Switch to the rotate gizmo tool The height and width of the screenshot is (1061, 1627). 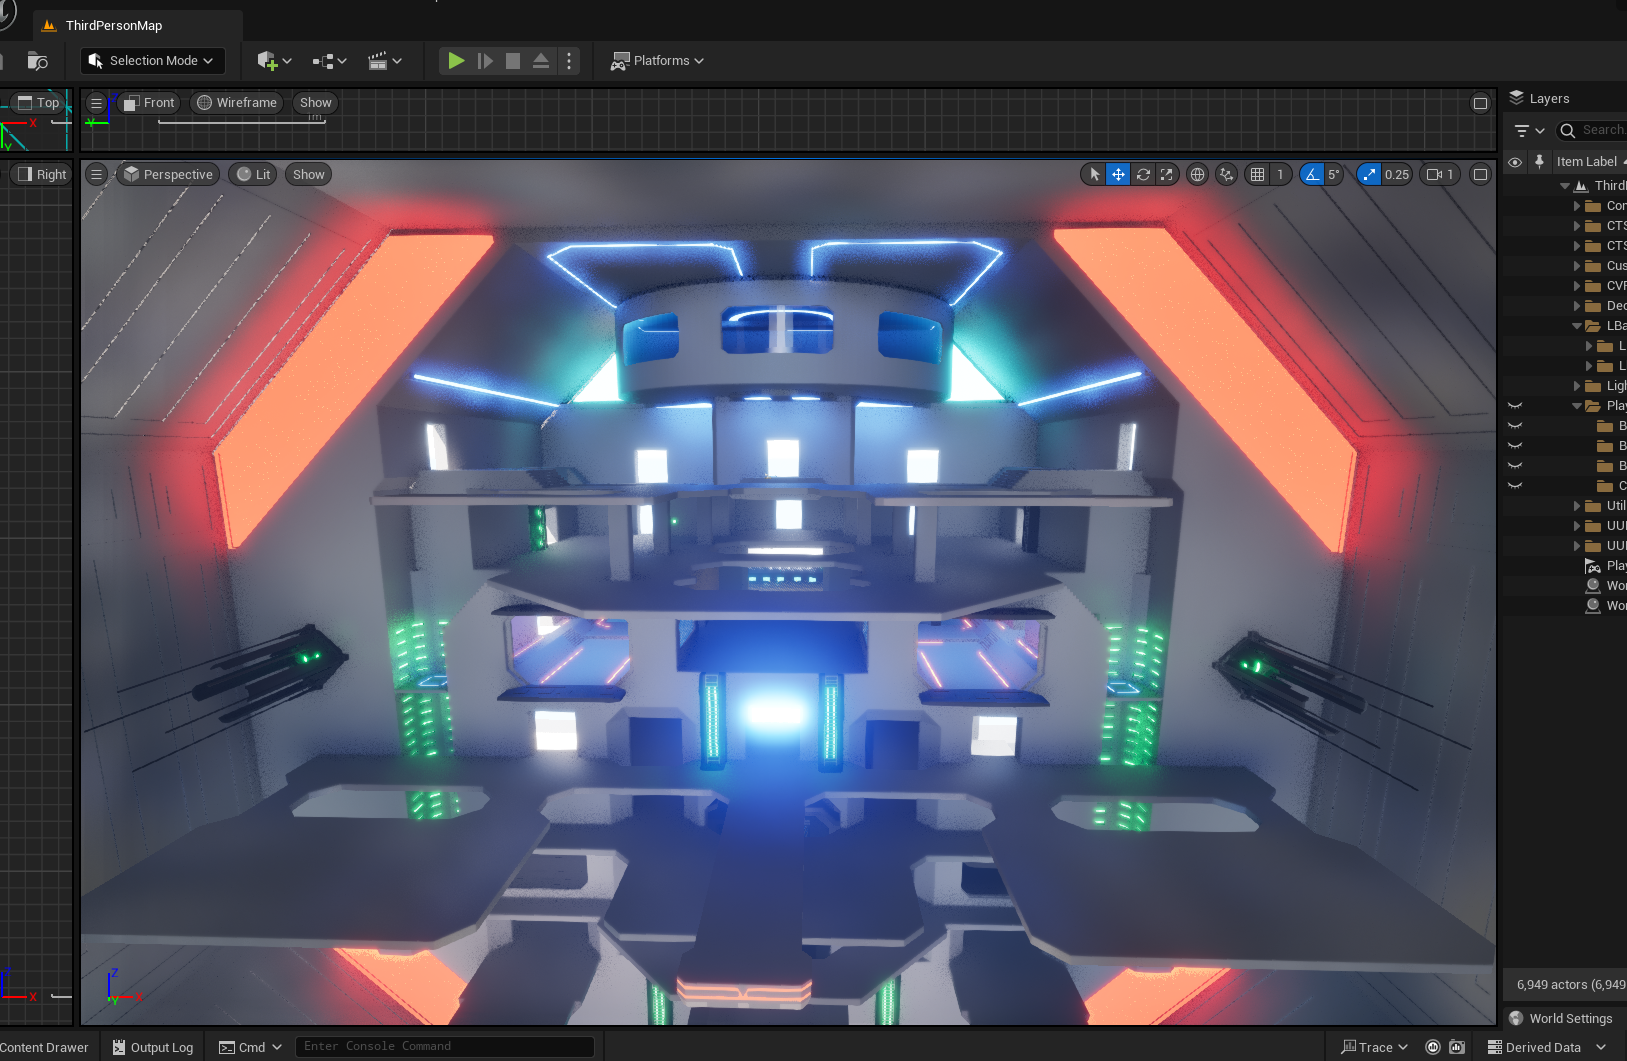[1143, 174]
